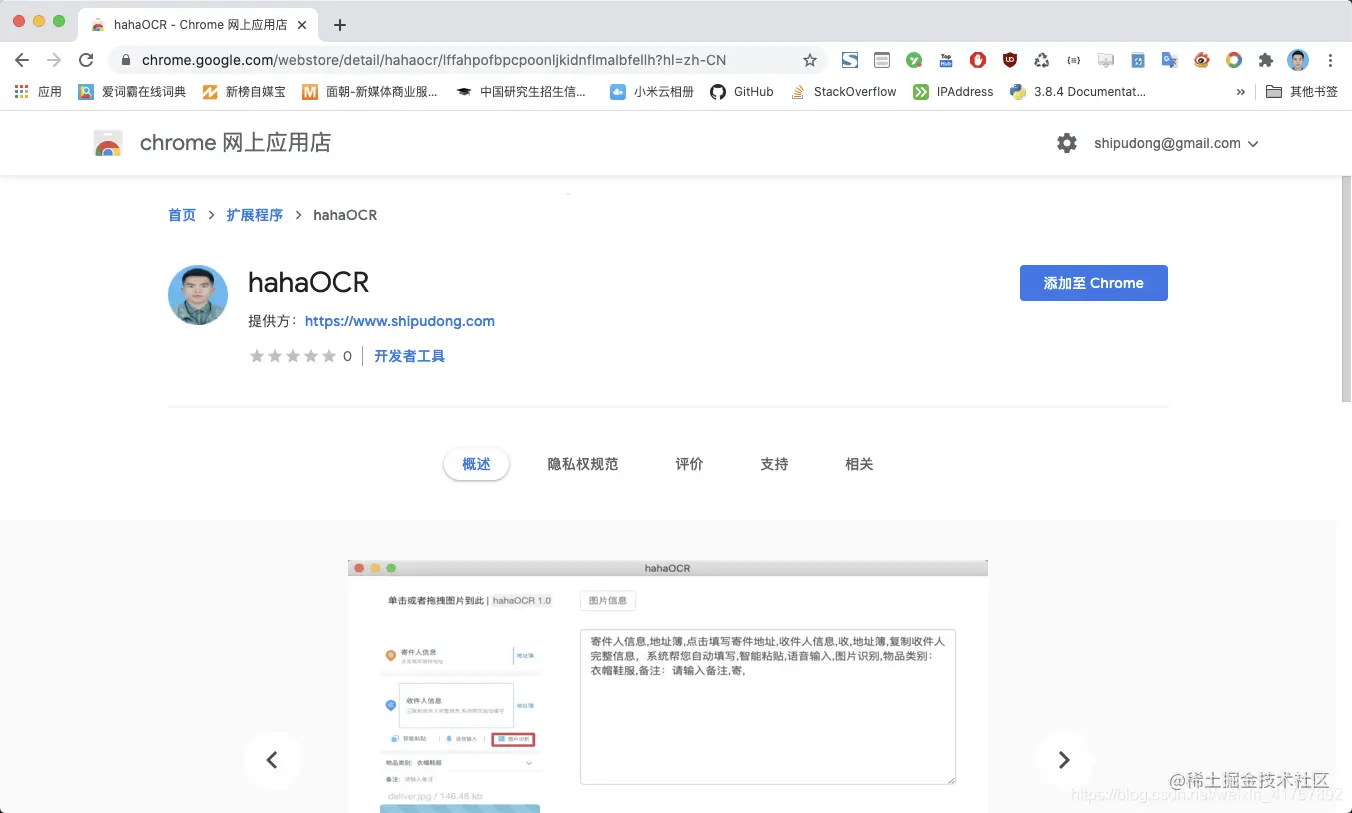
Task: Open the curly braces JSON extension
Action: pos(1074,60)
